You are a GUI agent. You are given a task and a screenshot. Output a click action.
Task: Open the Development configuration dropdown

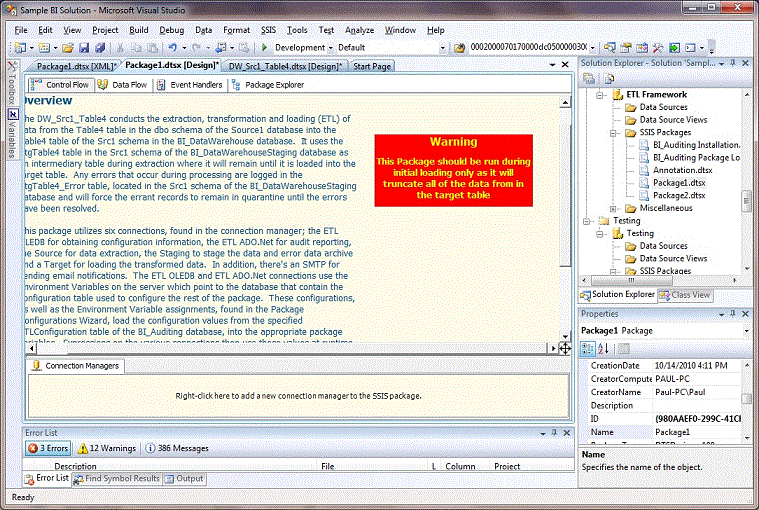pyautogui.click(x=331, y=48)
